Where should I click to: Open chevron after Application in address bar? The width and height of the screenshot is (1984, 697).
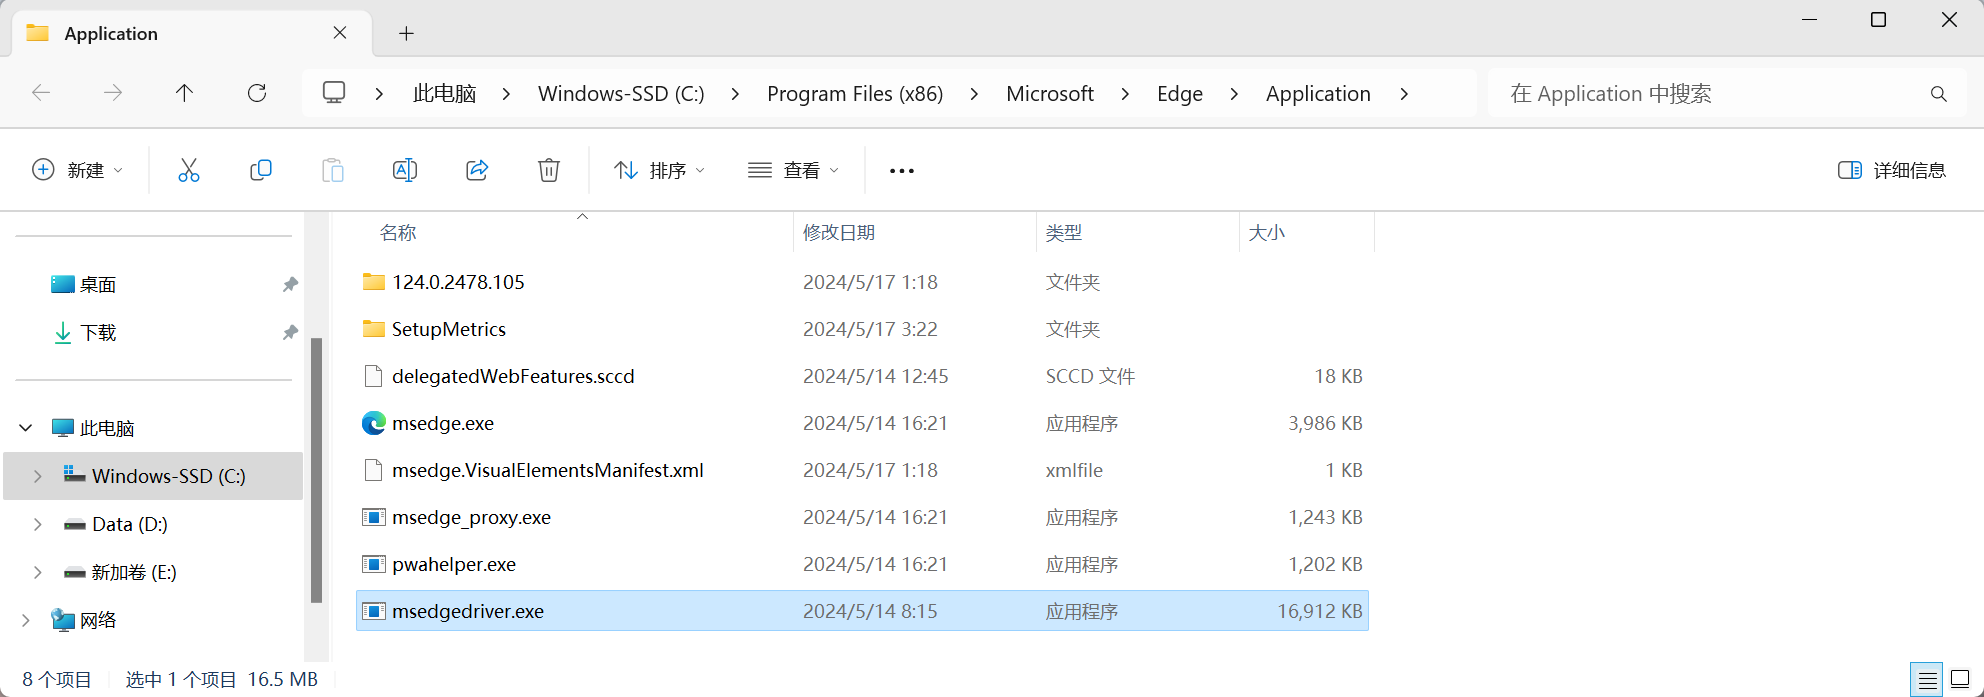(x=1404, y=94)
